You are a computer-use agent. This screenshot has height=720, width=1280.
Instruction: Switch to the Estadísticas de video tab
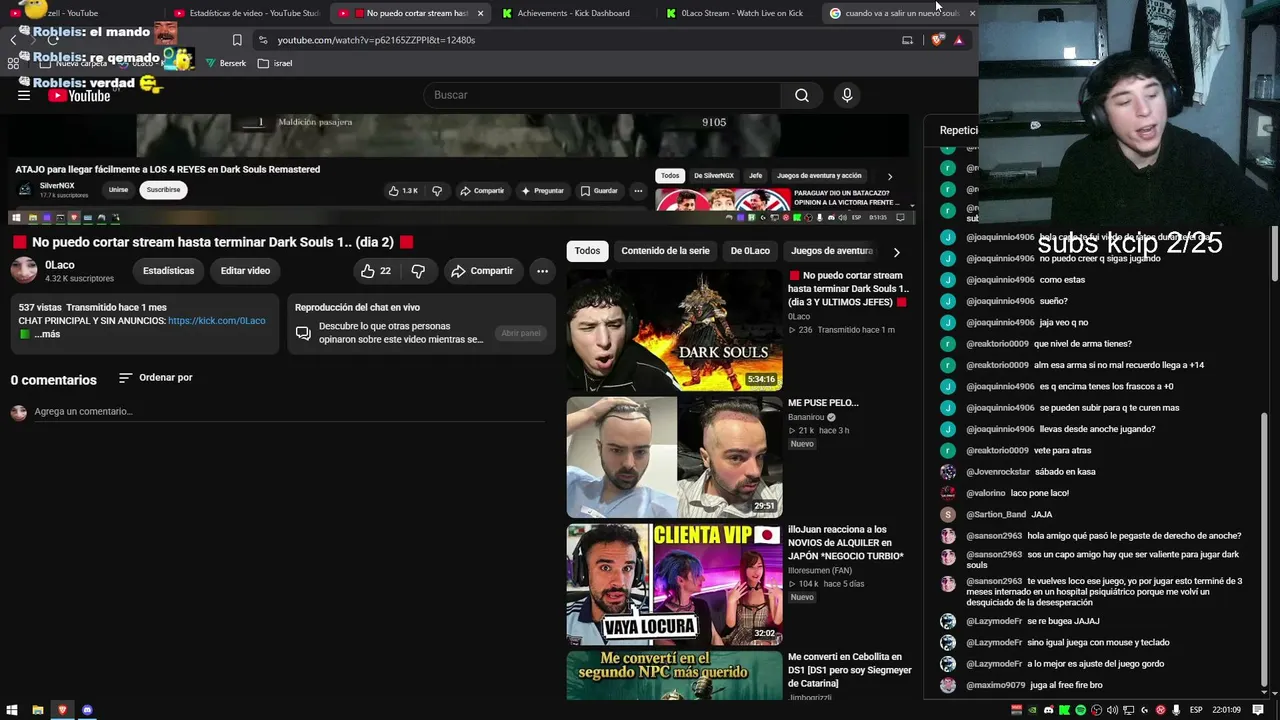(246, 13)
